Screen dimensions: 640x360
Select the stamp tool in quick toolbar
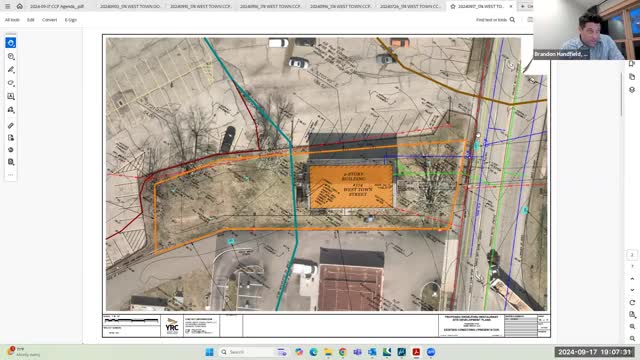pyautogui.click(x=11, y=110)
